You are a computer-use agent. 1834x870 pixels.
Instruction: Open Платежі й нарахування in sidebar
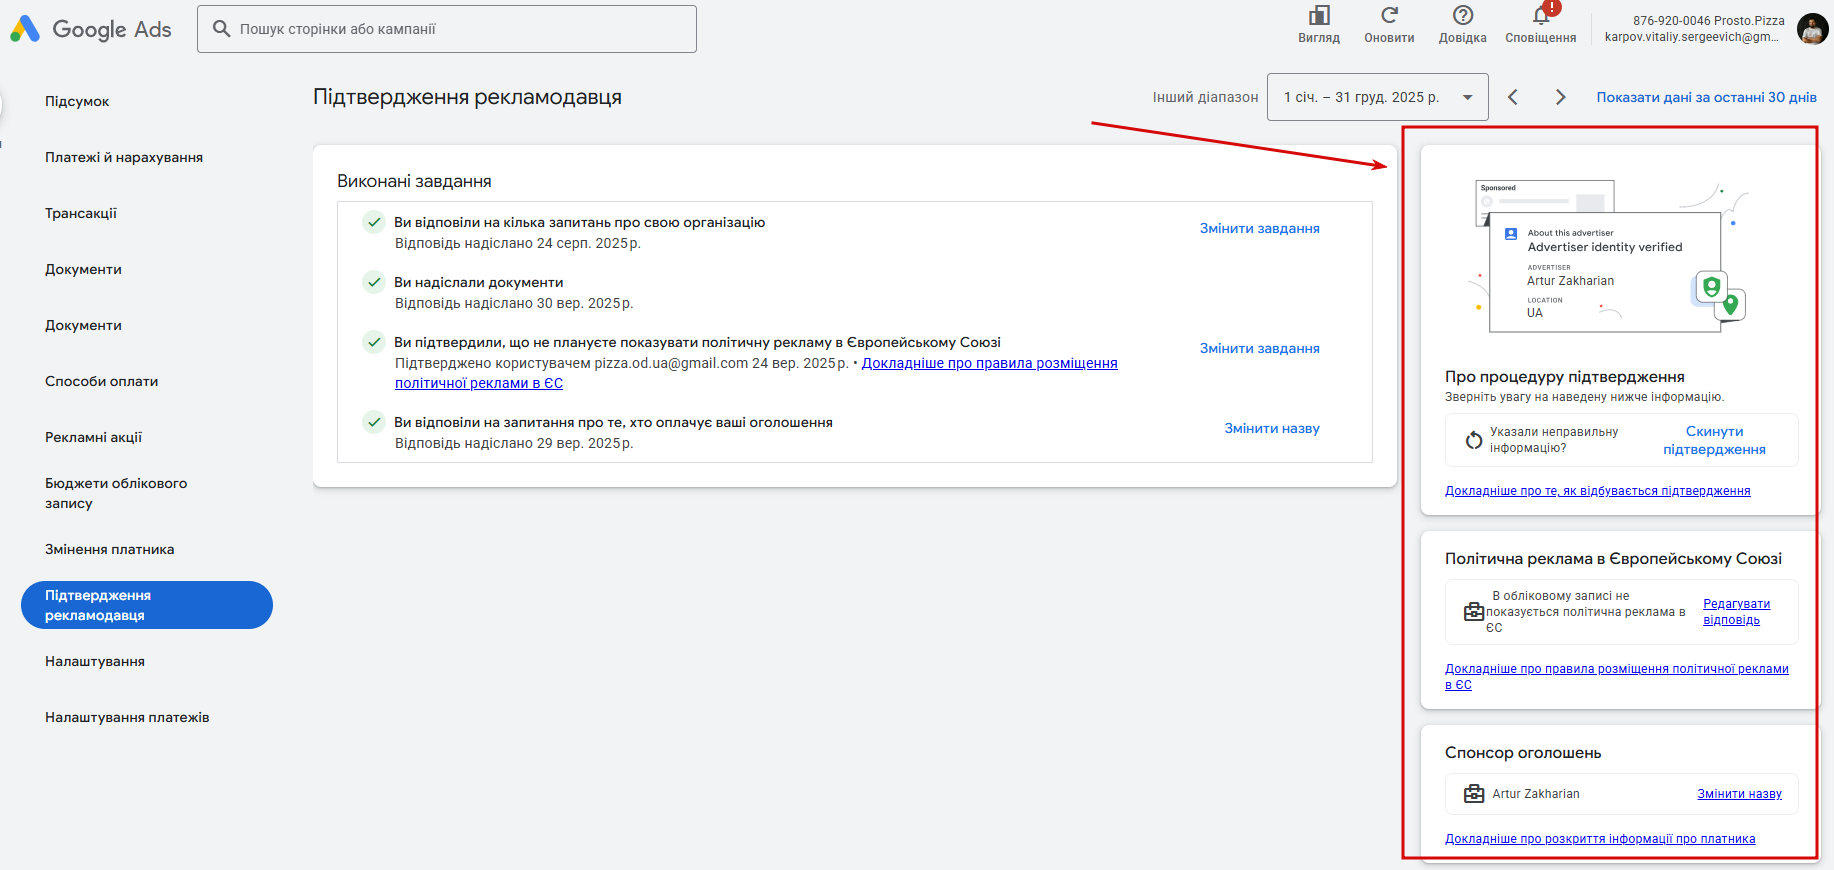124,157
